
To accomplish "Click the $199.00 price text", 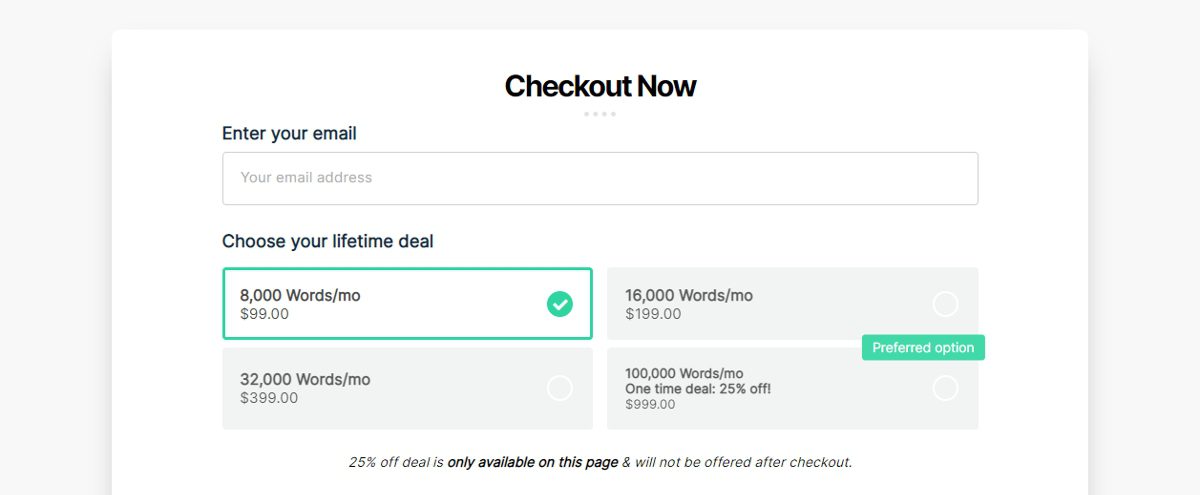I will 653,314.
